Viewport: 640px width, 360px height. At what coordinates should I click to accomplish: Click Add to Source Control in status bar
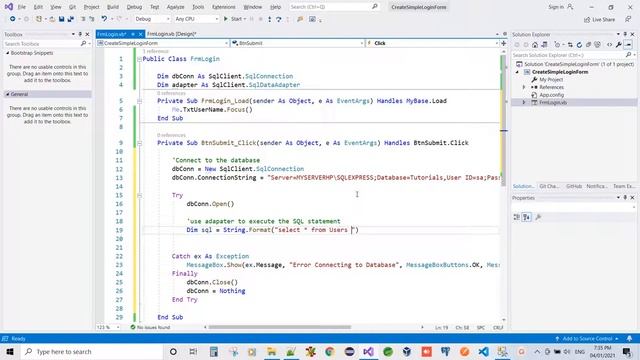click(x=587, y=338)
